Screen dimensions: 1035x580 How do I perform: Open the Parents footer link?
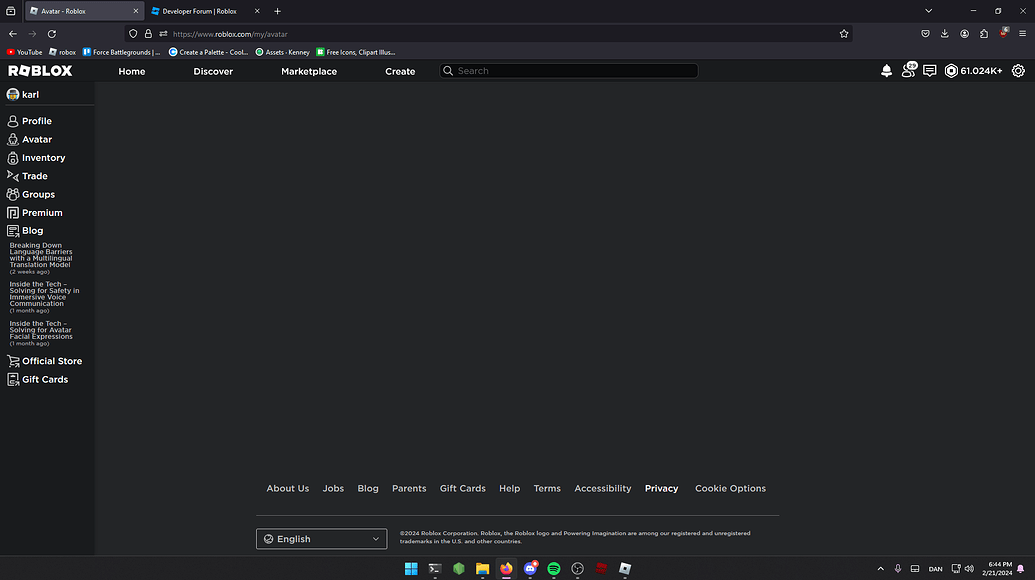pos(409,489)
